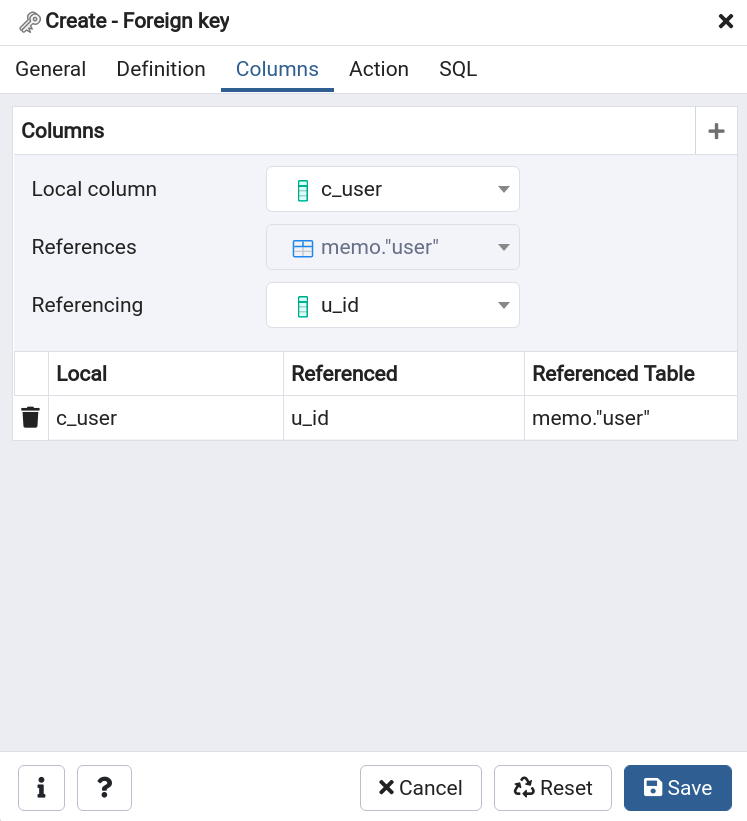Open the Definition tab
Screen dimensions: 747x821
pos(161,69)
